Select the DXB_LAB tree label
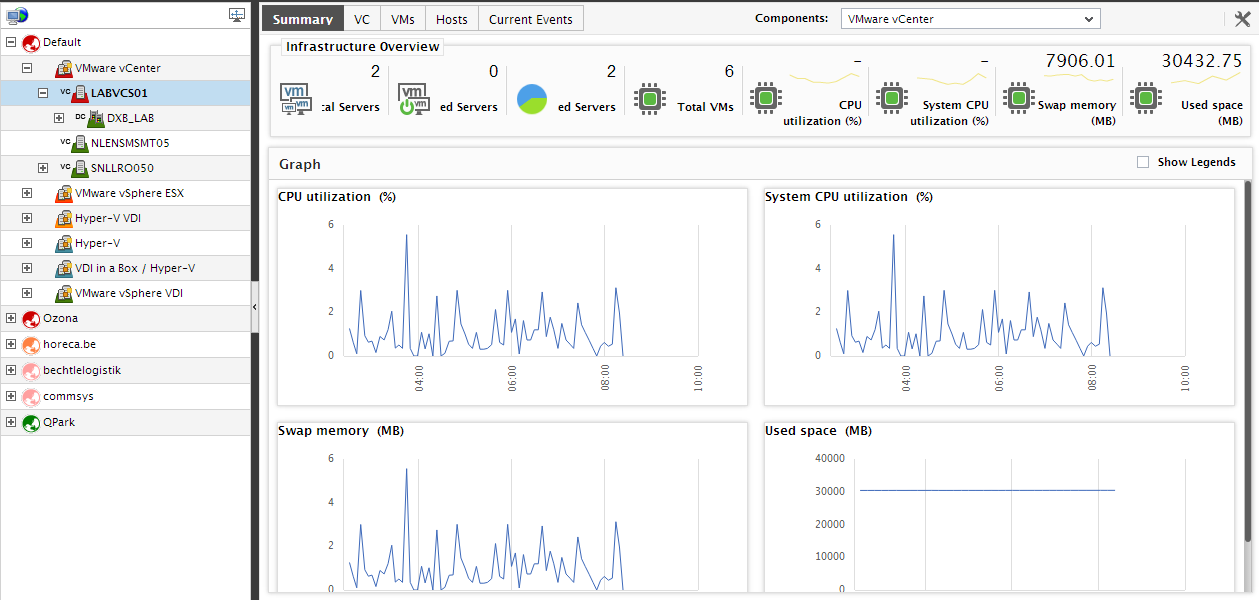The image size is (1259, 600). [131, 119]
